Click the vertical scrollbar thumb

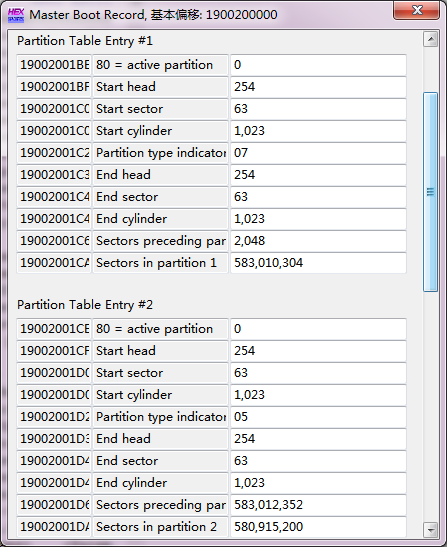tap(431, 192)
